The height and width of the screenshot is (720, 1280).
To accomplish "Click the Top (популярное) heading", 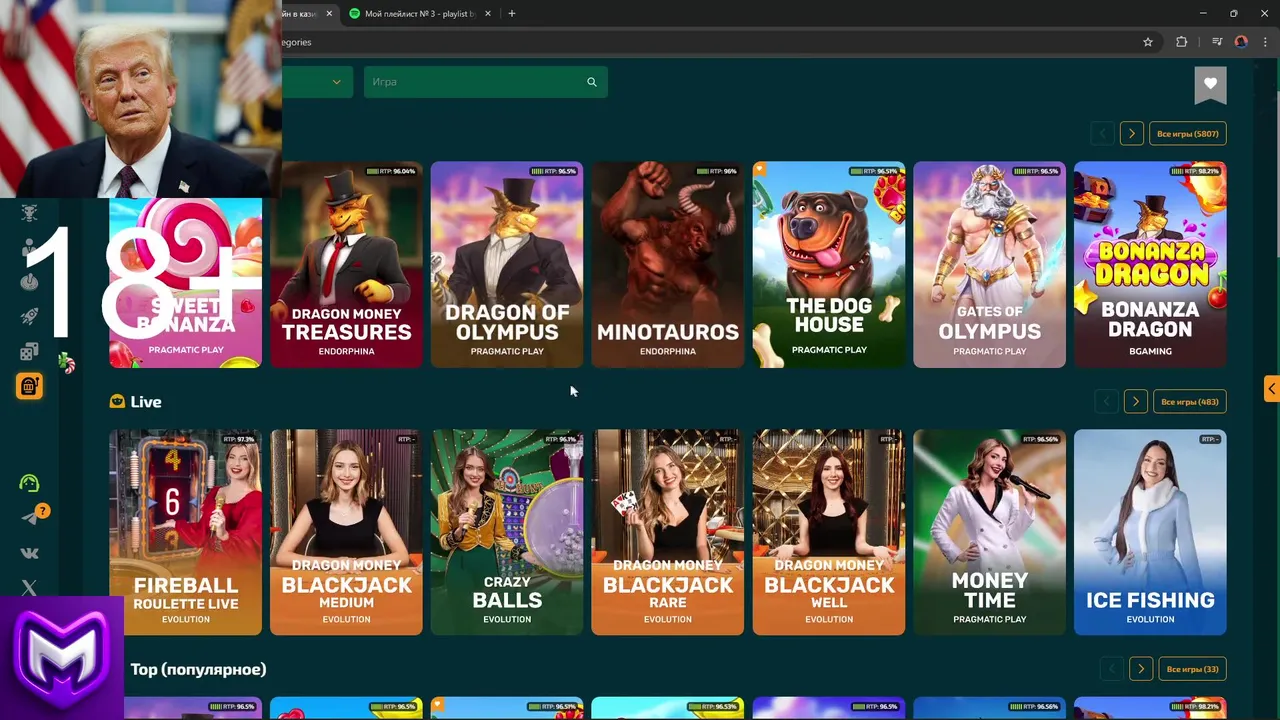I will click(198, 669).
